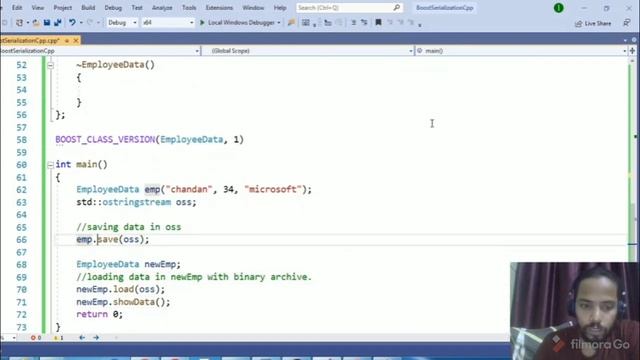Click the comment "//saving data in oss"
Viewport: 640px width, 360px height.
(x=129, y=227)
